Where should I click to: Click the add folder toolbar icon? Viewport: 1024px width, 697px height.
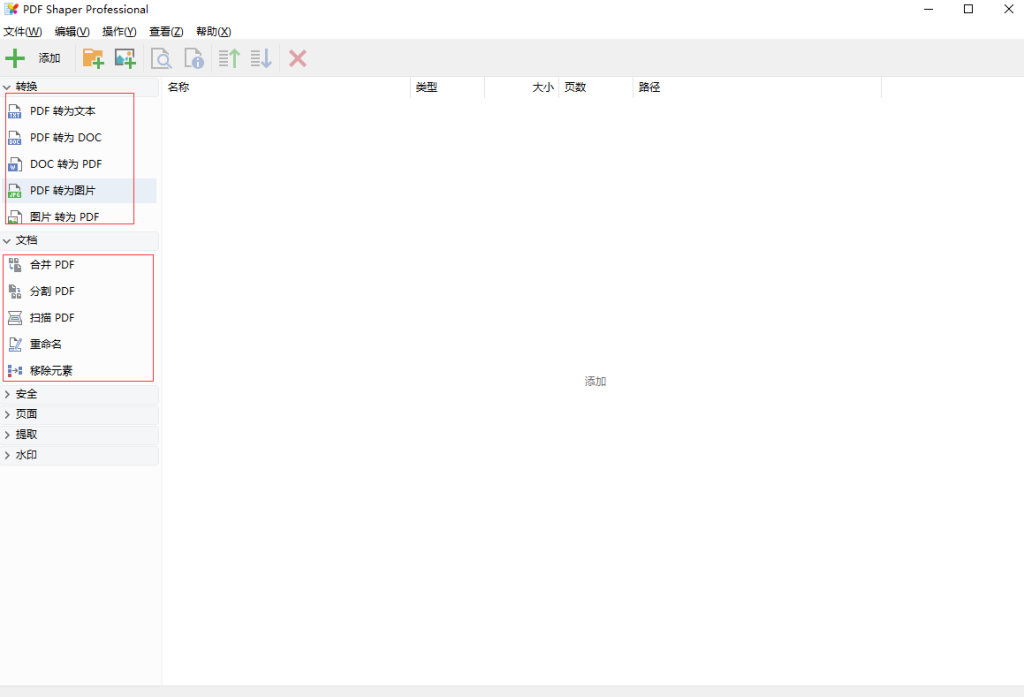pyautogui.click(x=93, y=58)
